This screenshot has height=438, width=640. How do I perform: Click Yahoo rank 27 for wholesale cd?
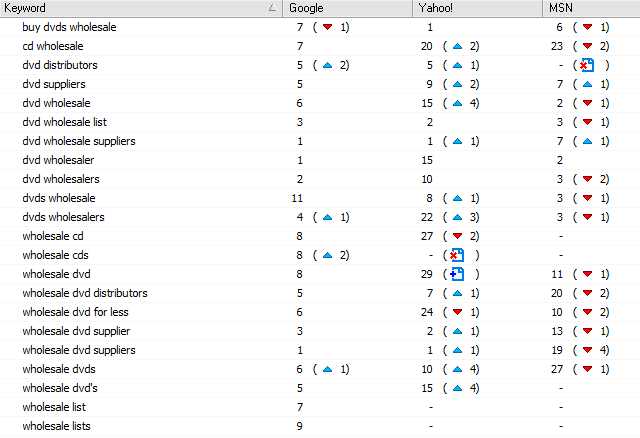pyautogui.click(x=427, y=236)
